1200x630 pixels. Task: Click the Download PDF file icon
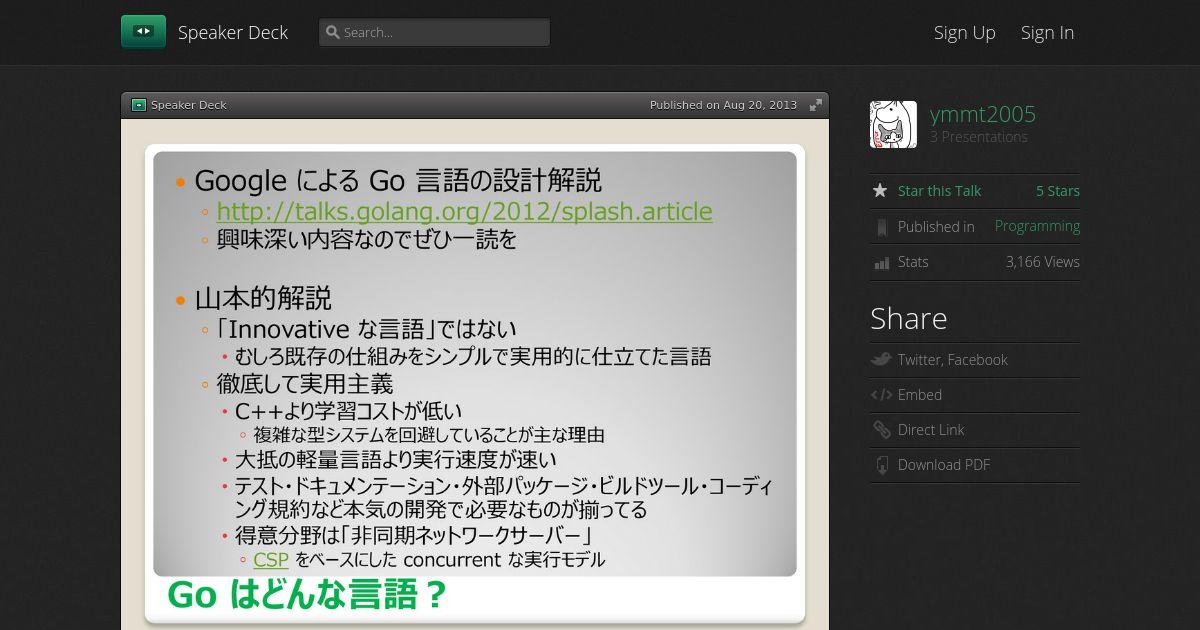click(x=881, y=465)
